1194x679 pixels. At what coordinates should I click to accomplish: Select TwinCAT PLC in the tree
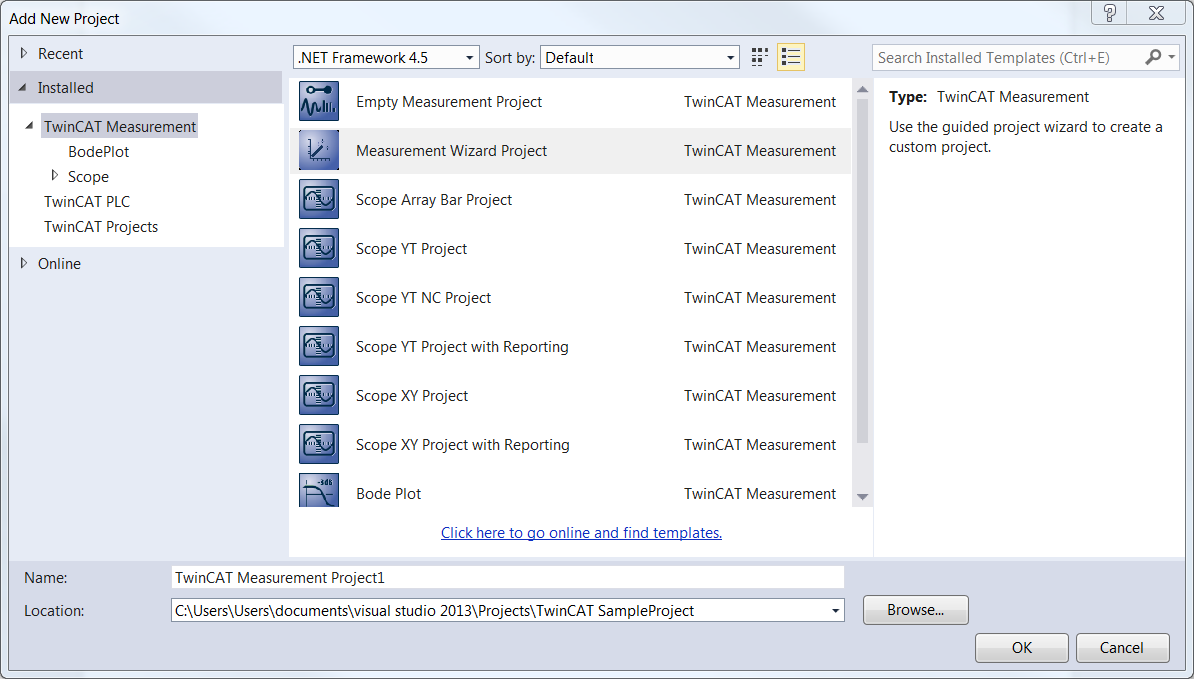pyautogui.click(x=87, y=202)
